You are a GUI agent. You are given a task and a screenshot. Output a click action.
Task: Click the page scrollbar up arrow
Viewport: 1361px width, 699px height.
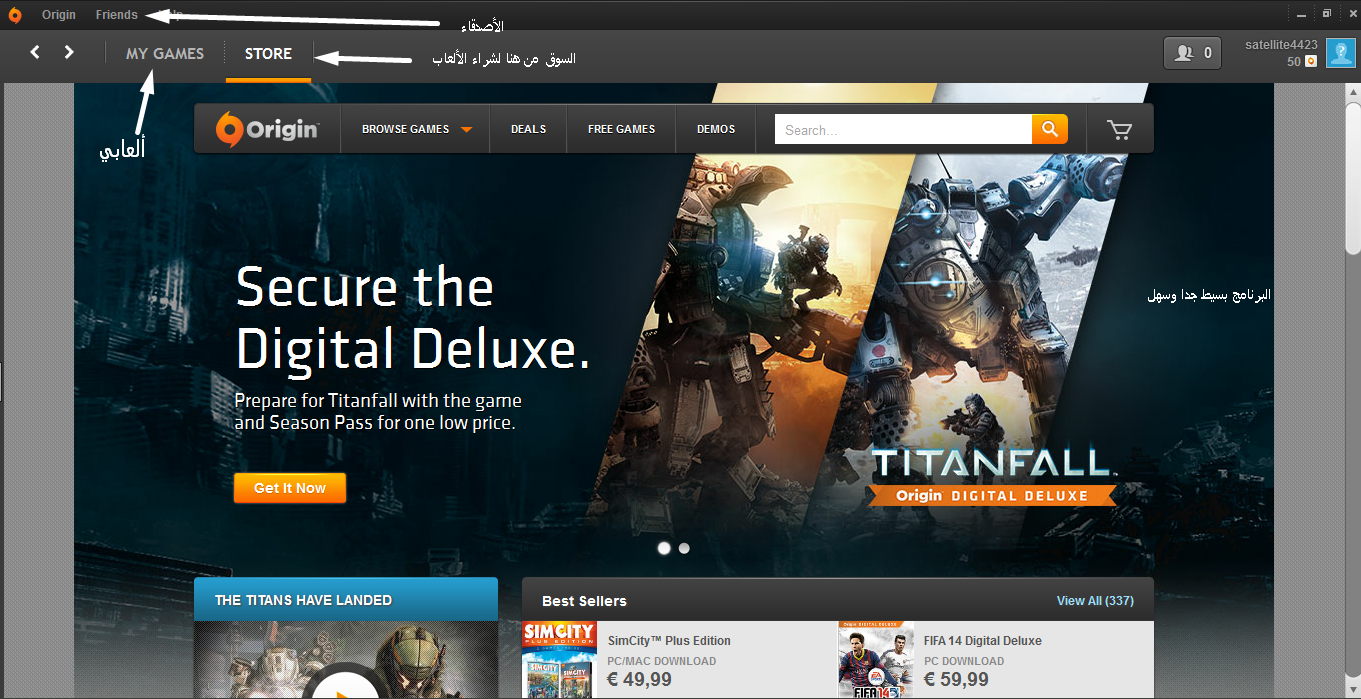coord(1352,92)
